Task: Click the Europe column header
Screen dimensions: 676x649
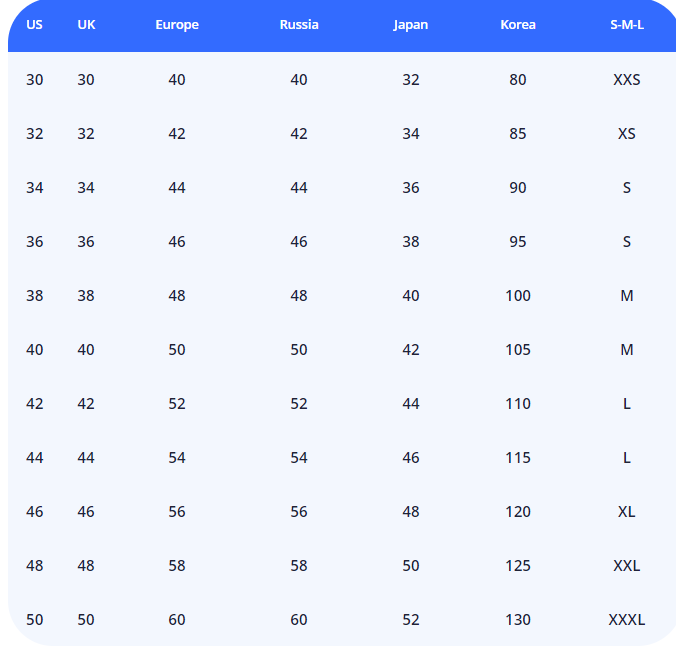Action: pyautogui.click(x=177, y=25)
